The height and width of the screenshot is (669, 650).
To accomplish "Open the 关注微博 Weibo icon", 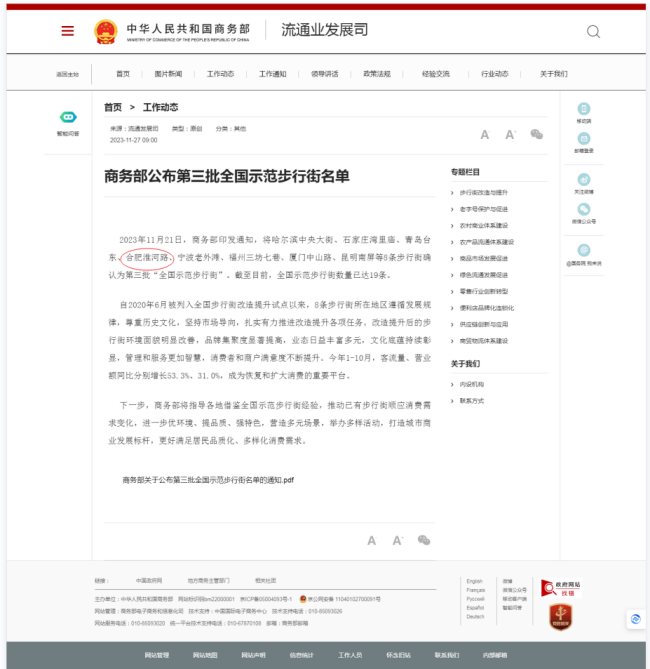I will click(x=583, y=180).
